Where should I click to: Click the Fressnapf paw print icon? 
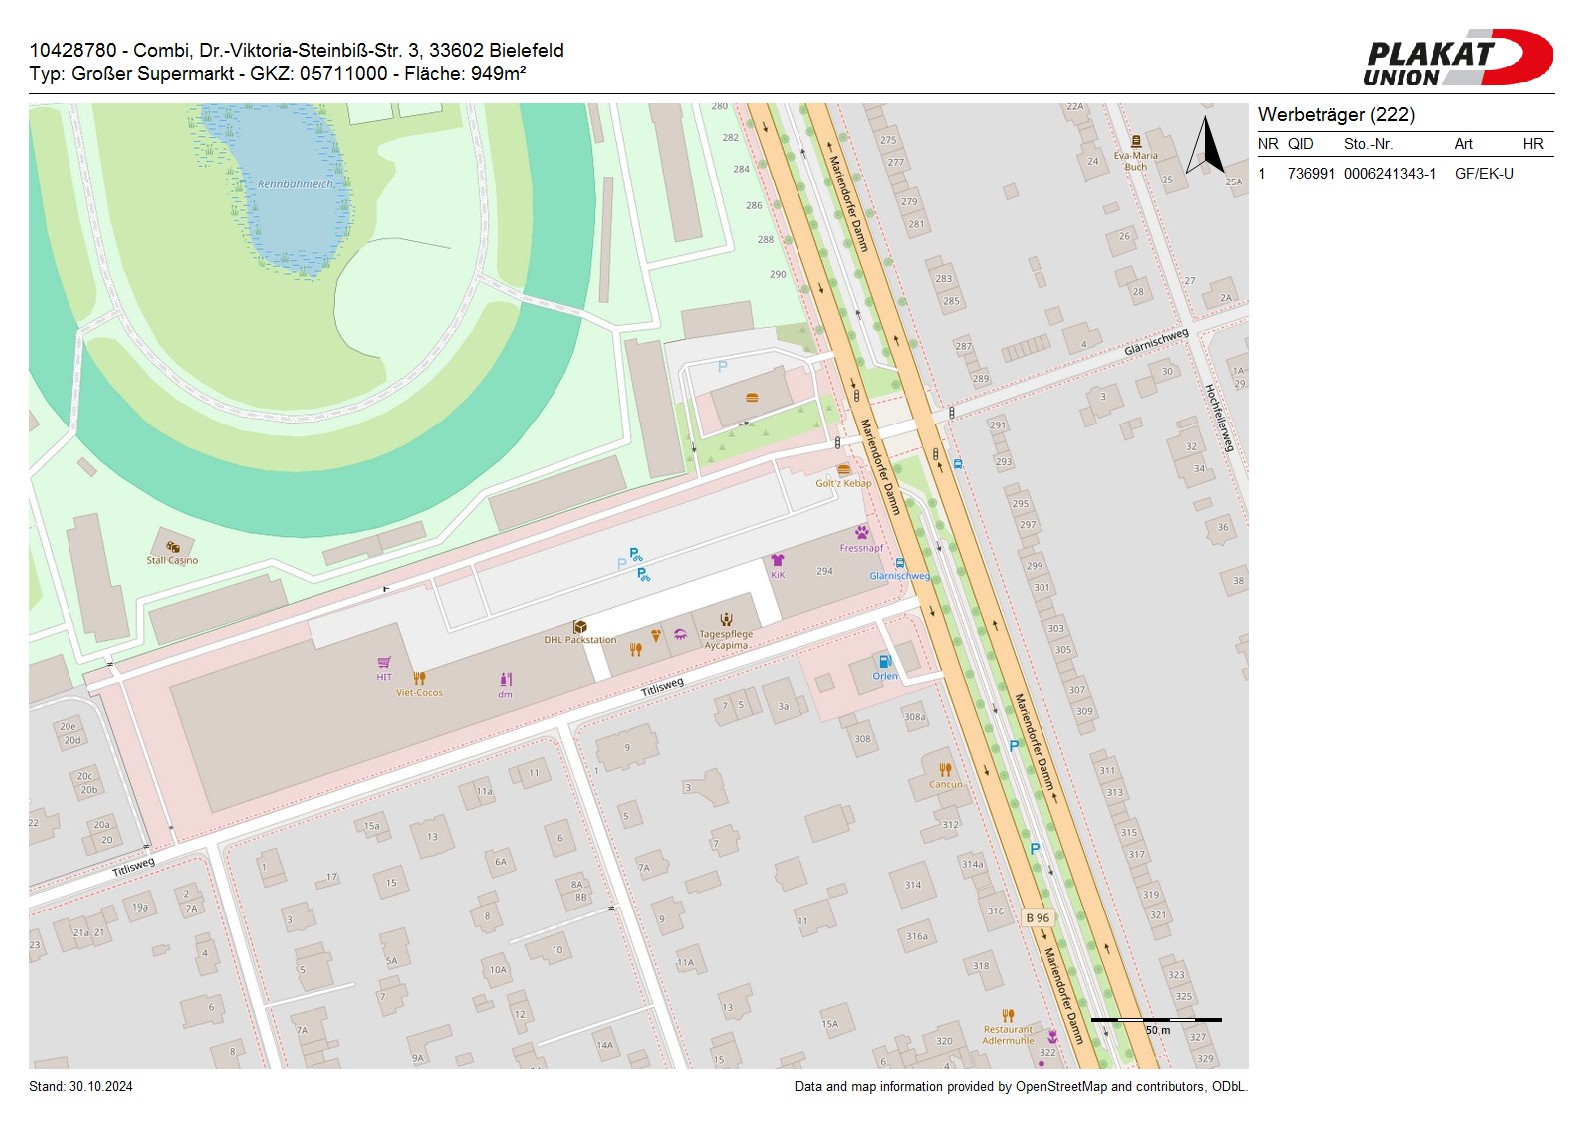click(x=861, y=533)
